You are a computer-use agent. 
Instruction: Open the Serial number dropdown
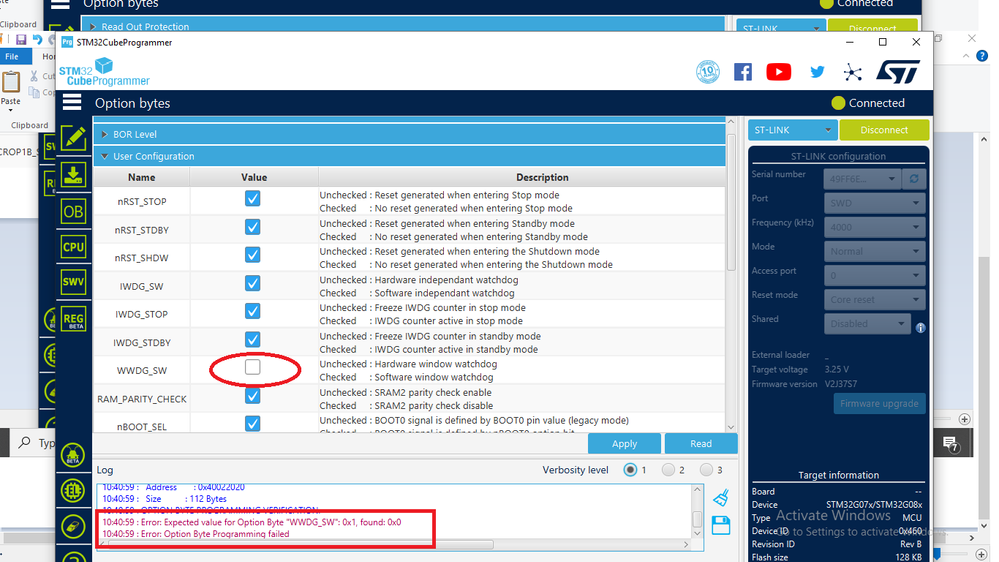coord(861,179)
